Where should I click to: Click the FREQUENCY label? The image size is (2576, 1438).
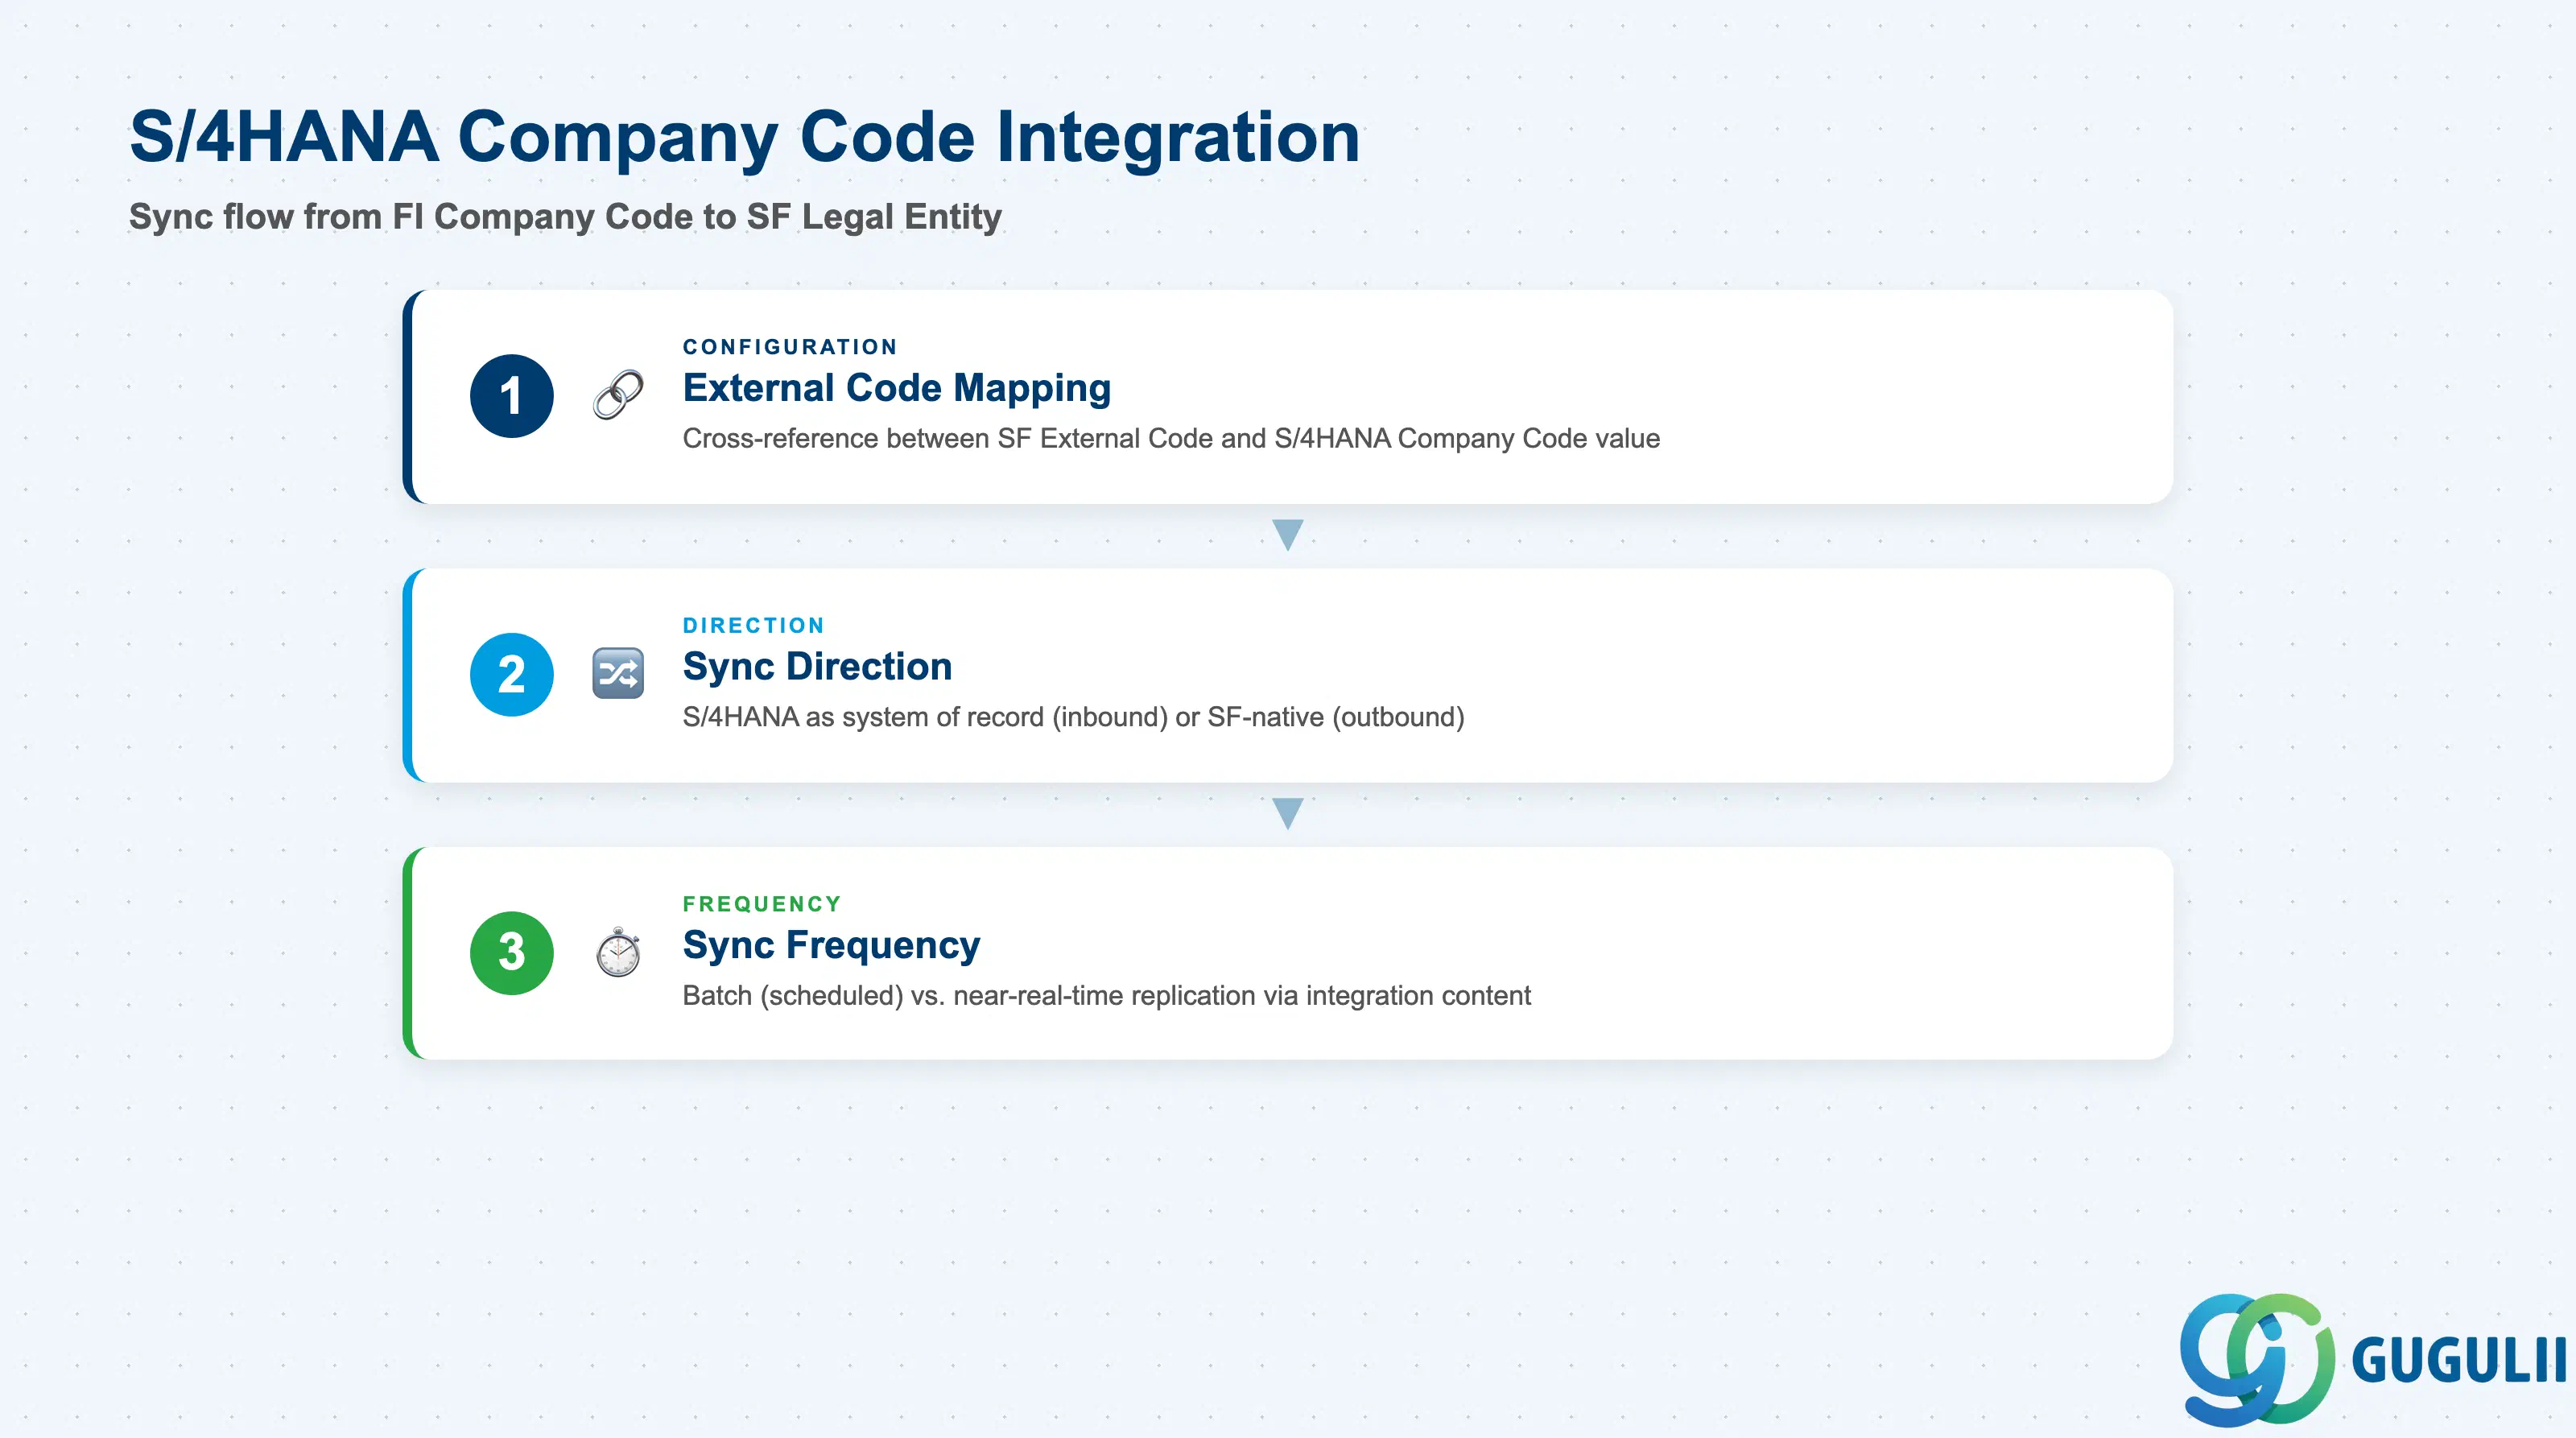pos(762,904)
